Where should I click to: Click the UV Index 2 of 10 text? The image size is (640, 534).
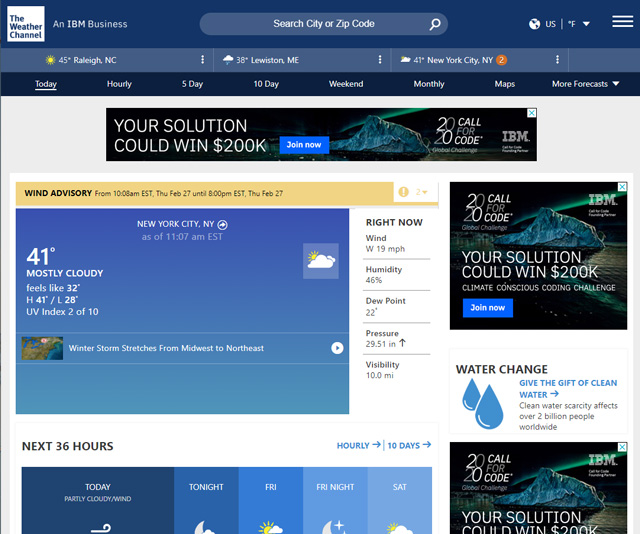pos(62,312)
